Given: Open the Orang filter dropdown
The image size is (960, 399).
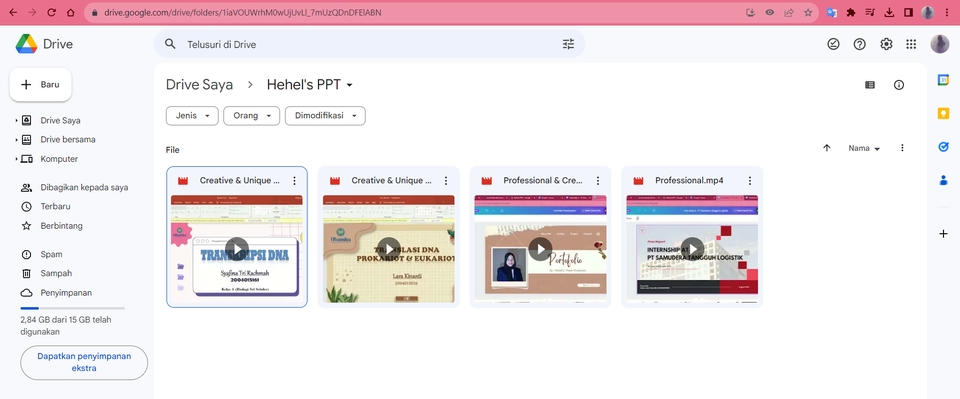Looking at the screenshot, I should click(x=252, y=116).
